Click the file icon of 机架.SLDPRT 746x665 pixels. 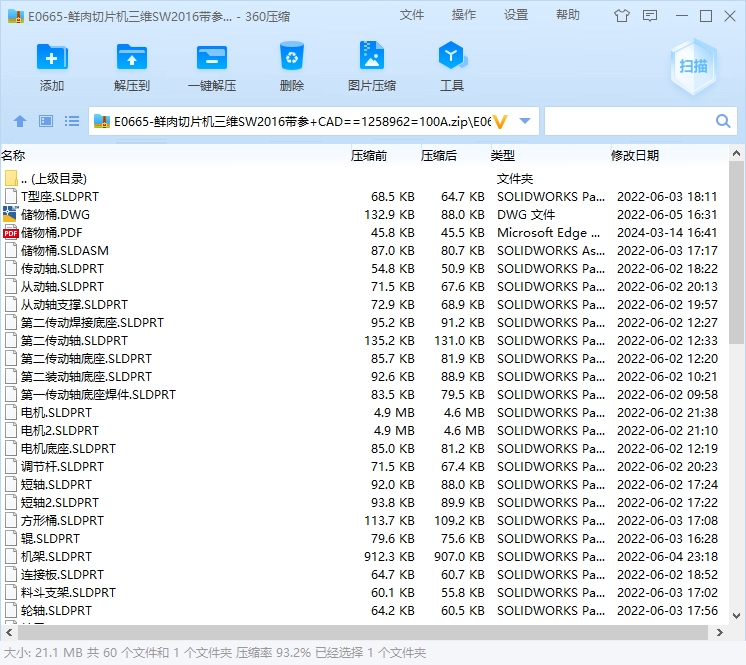pos(10,557)
